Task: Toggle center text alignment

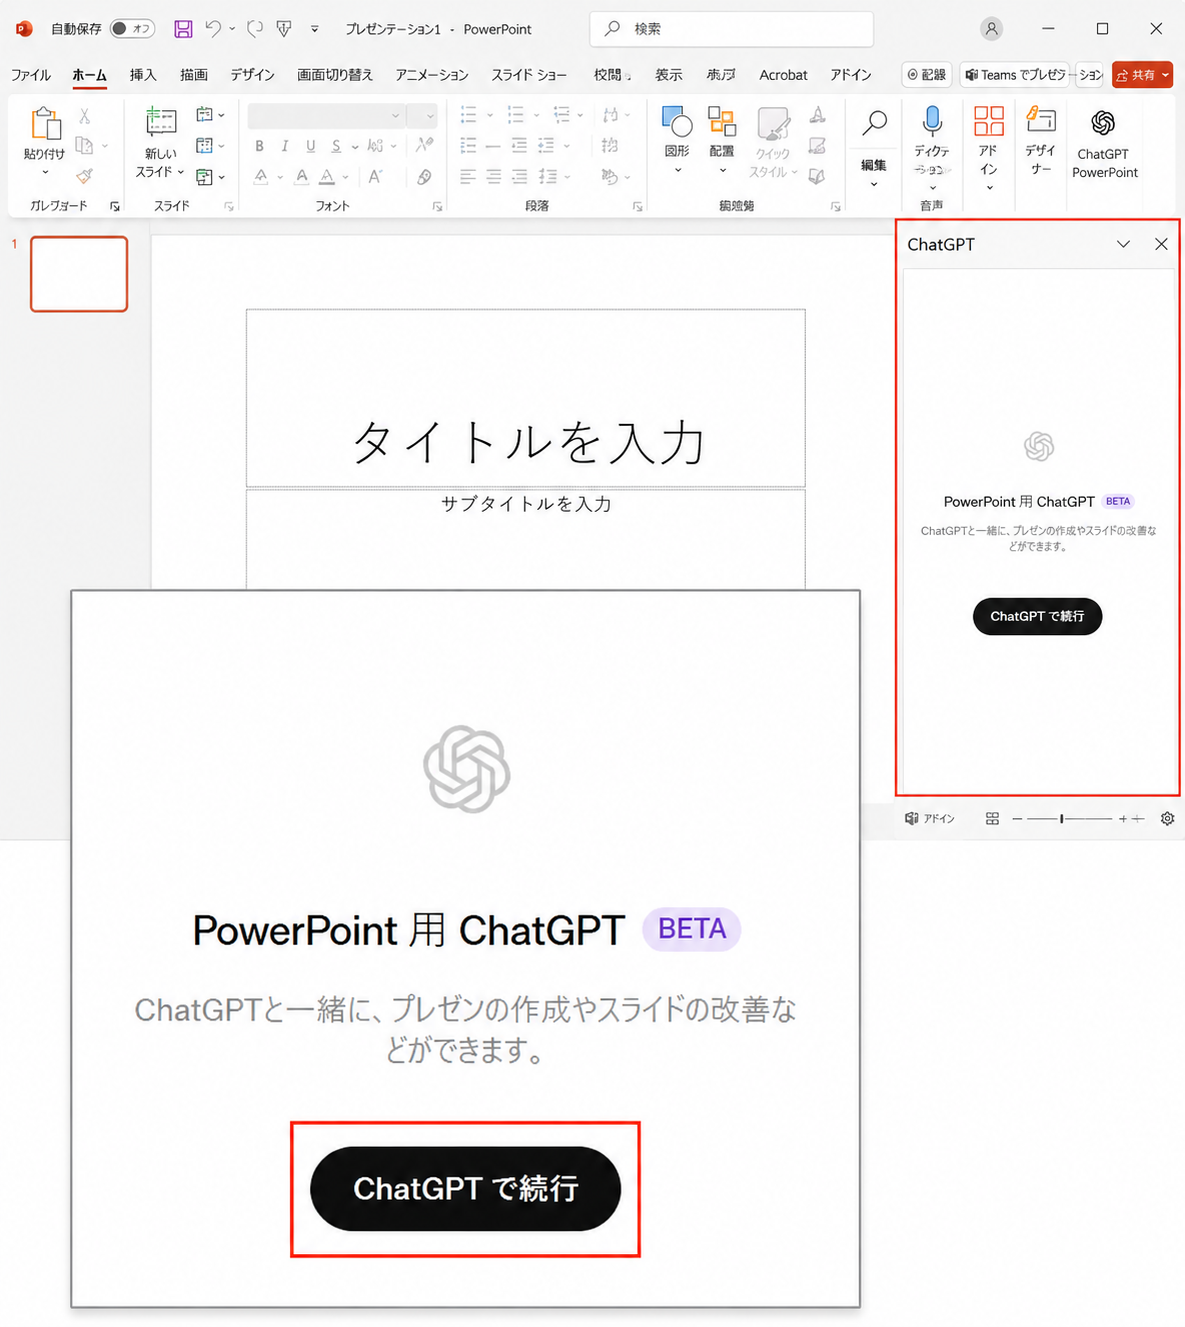Action: point(494,177)
